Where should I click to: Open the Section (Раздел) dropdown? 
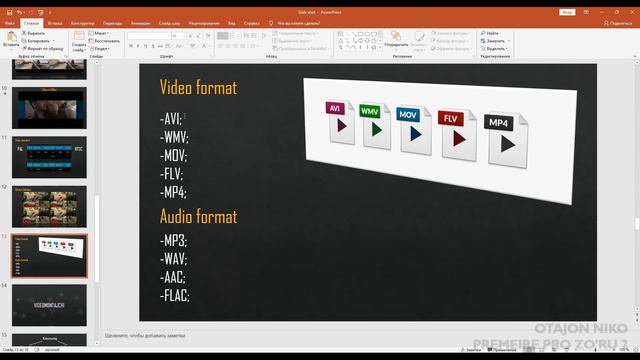[x=99, y=49]
